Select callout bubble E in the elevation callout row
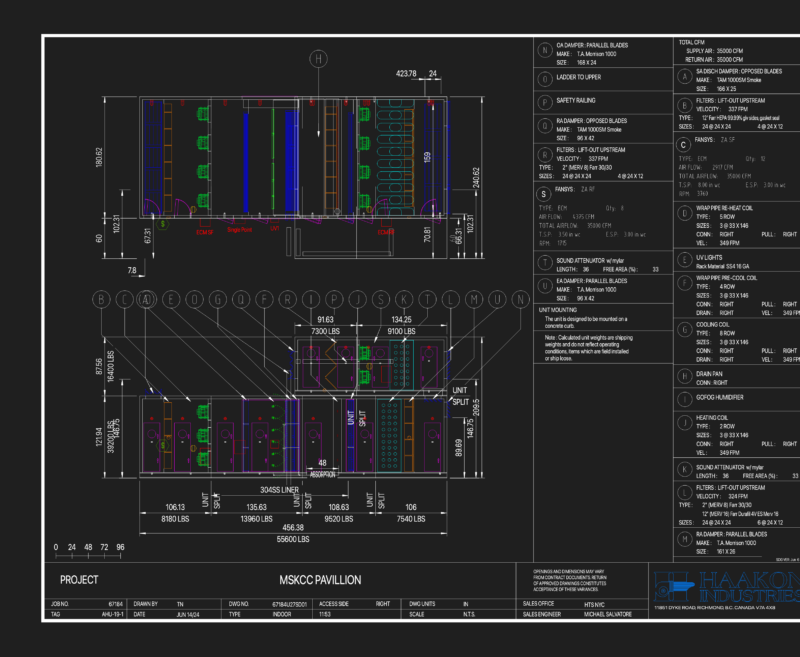The width and height of the screenshot is (800, 657). coord(171,299)
